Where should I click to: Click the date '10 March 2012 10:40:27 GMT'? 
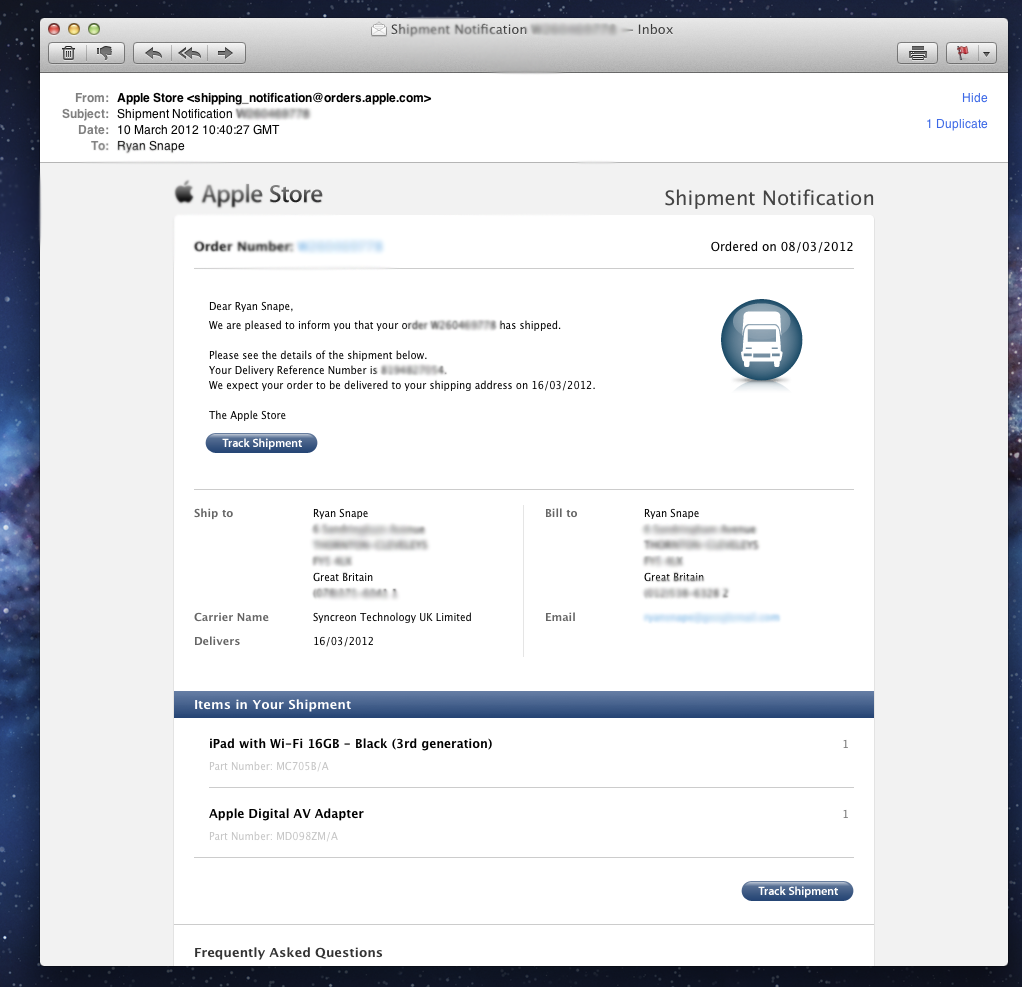[x=197, y=130]
